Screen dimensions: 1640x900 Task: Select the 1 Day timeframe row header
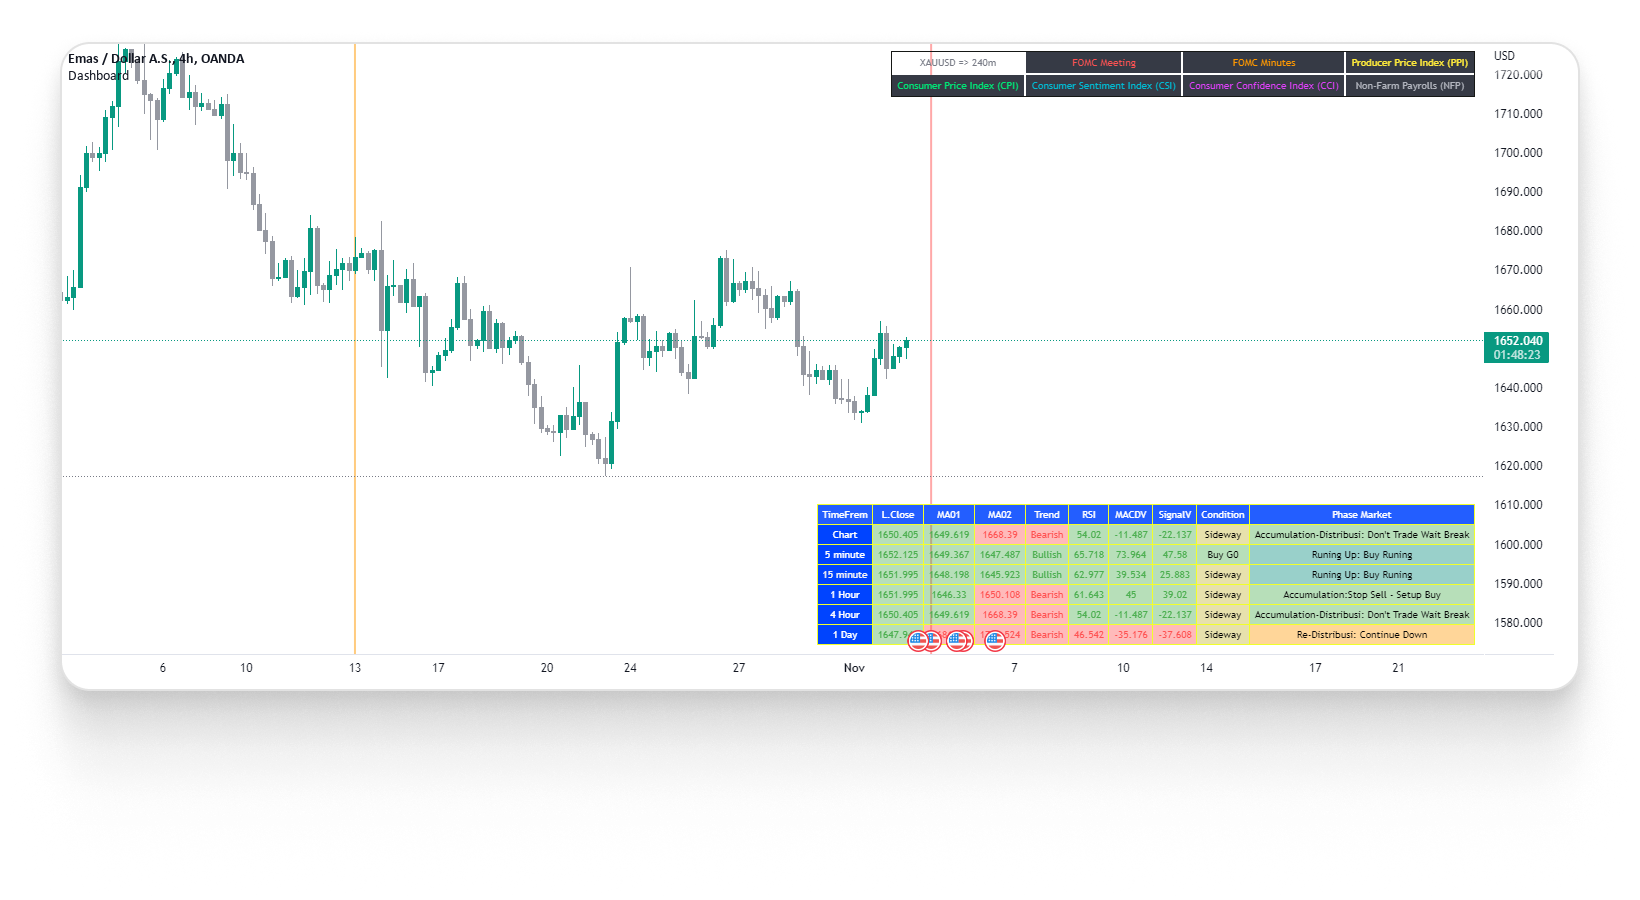[x=844, y=635]
